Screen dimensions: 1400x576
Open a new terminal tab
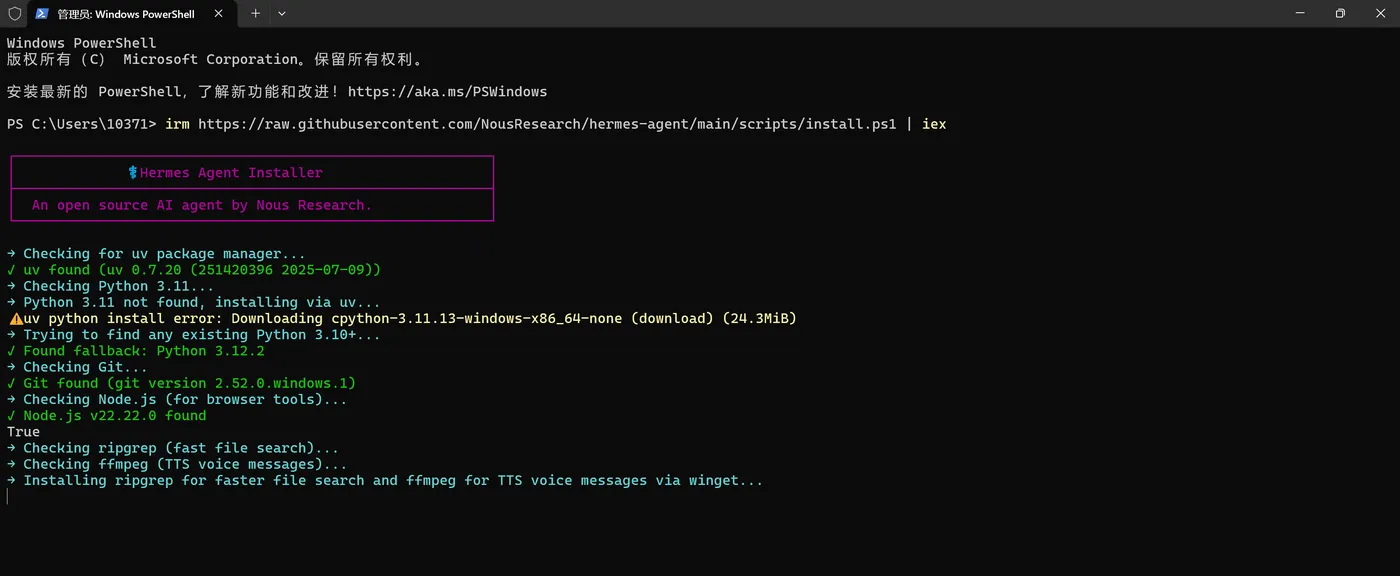[x=255, y=14]
